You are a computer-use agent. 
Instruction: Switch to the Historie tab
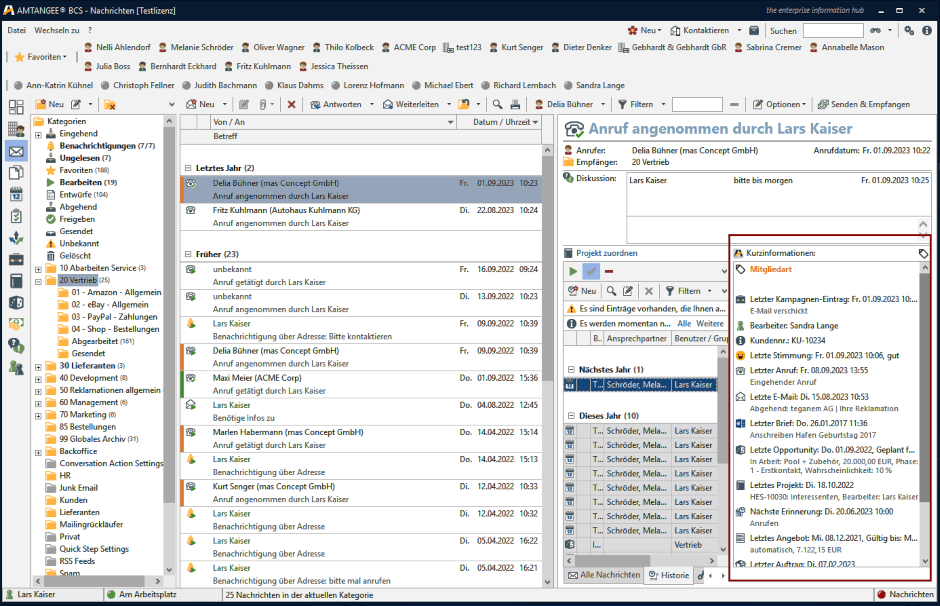[670, 575]
